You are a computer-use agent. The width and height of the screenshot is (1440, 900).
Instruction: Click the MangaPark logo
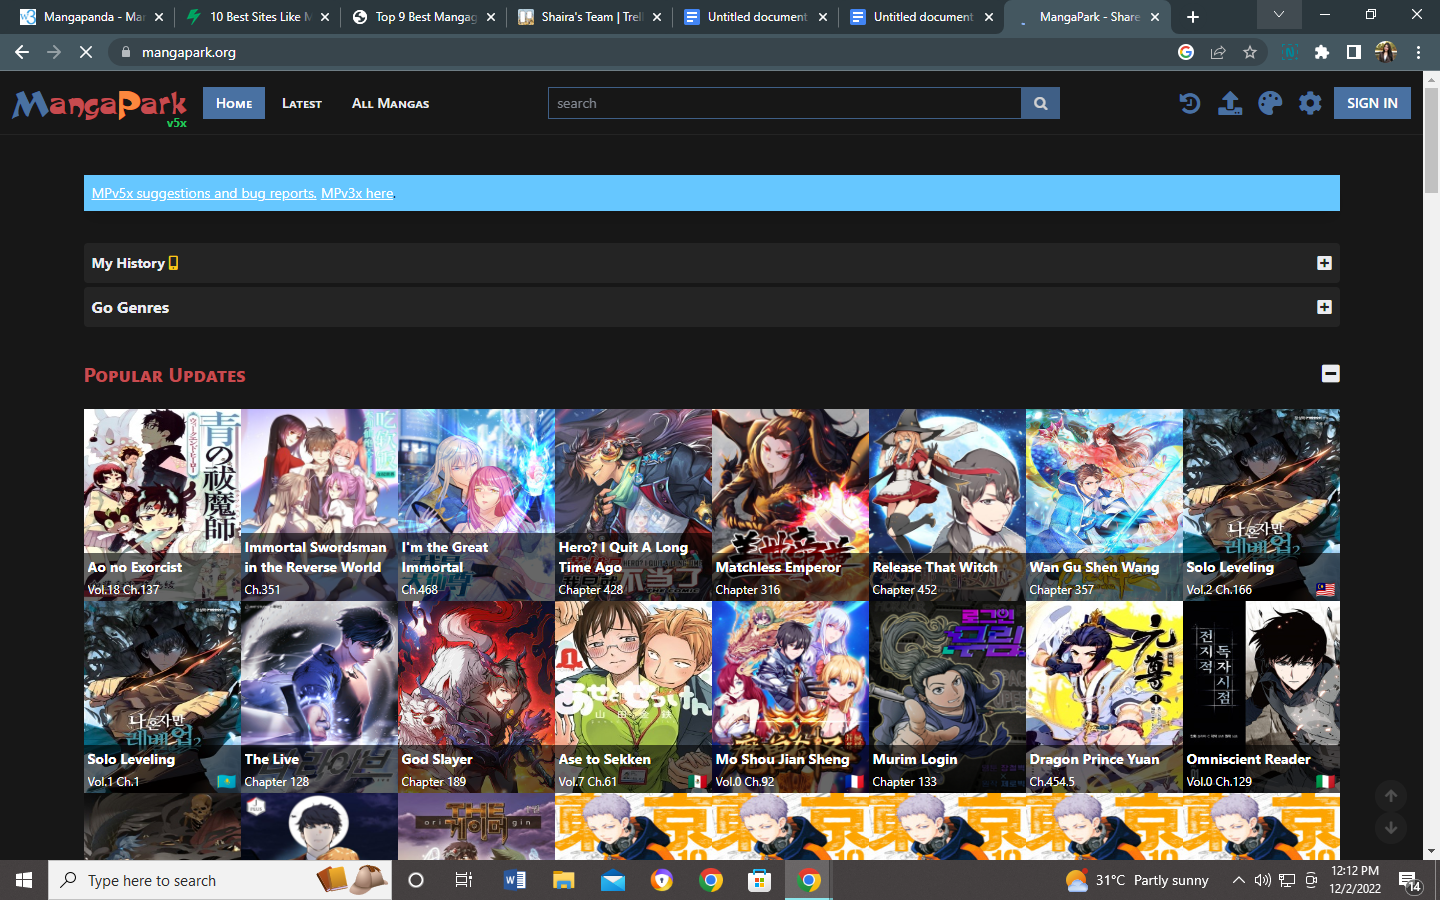coord(100,106)
